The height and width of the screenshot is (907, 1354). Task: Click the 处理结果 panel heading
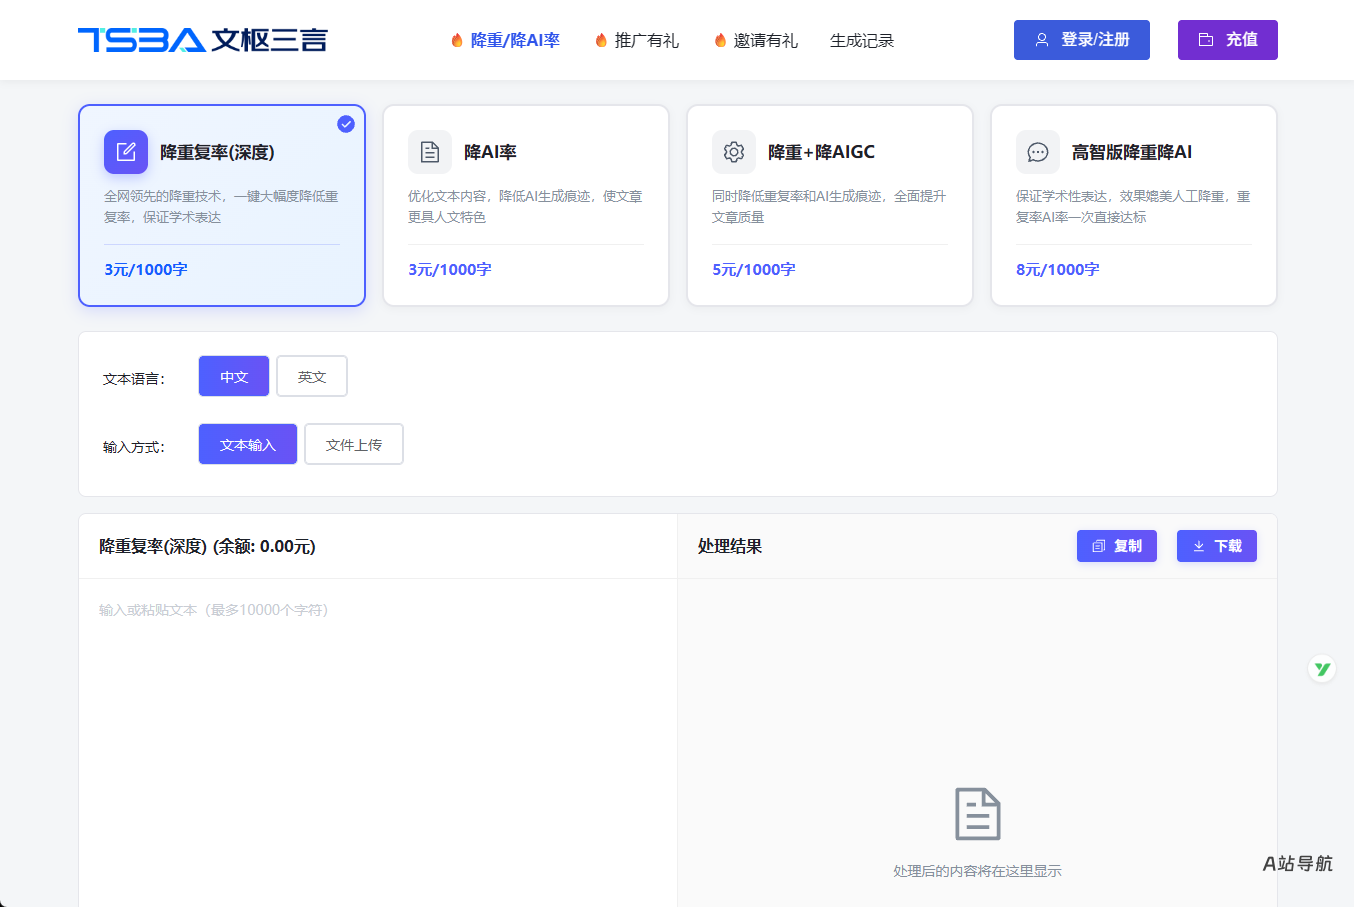[730, 546]
